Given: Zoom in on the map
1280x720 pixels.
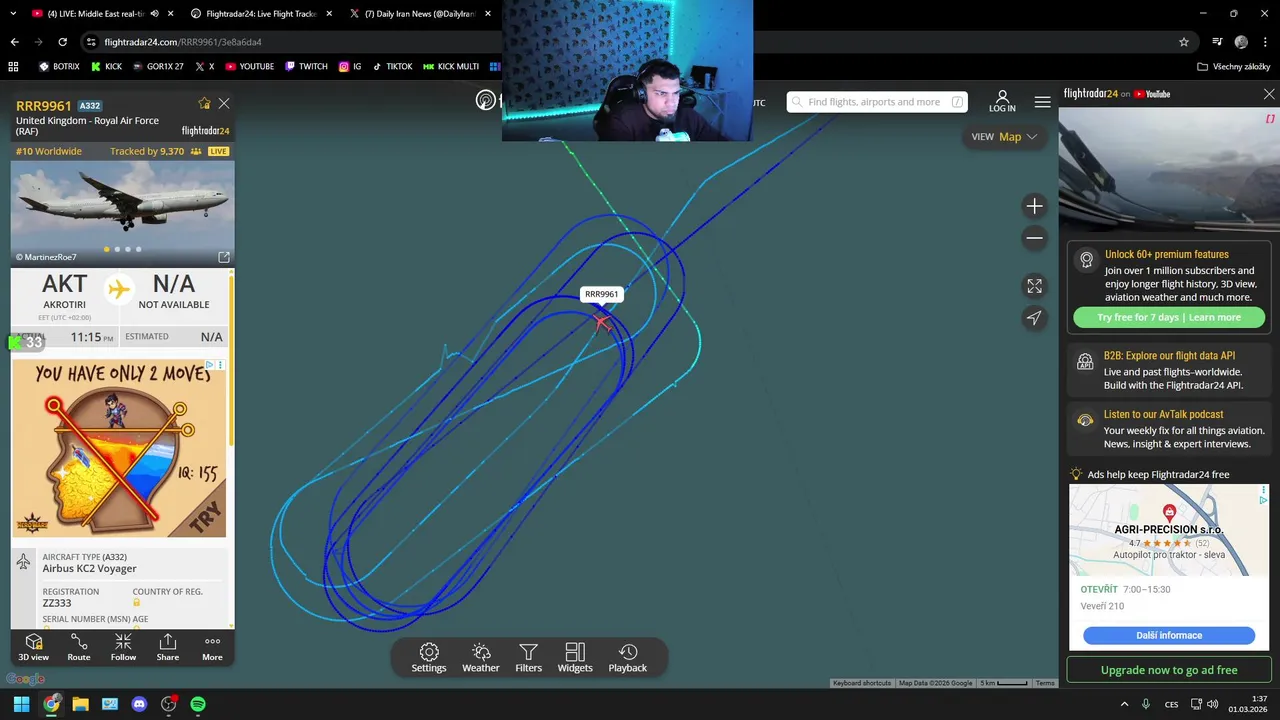Looking at the screenshot, I should [x=1034, y=206].
